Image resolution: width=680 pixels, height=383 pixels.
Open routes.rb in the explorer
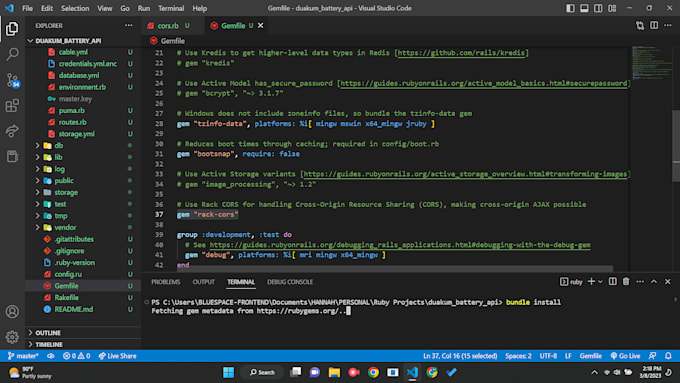point(72,122)
